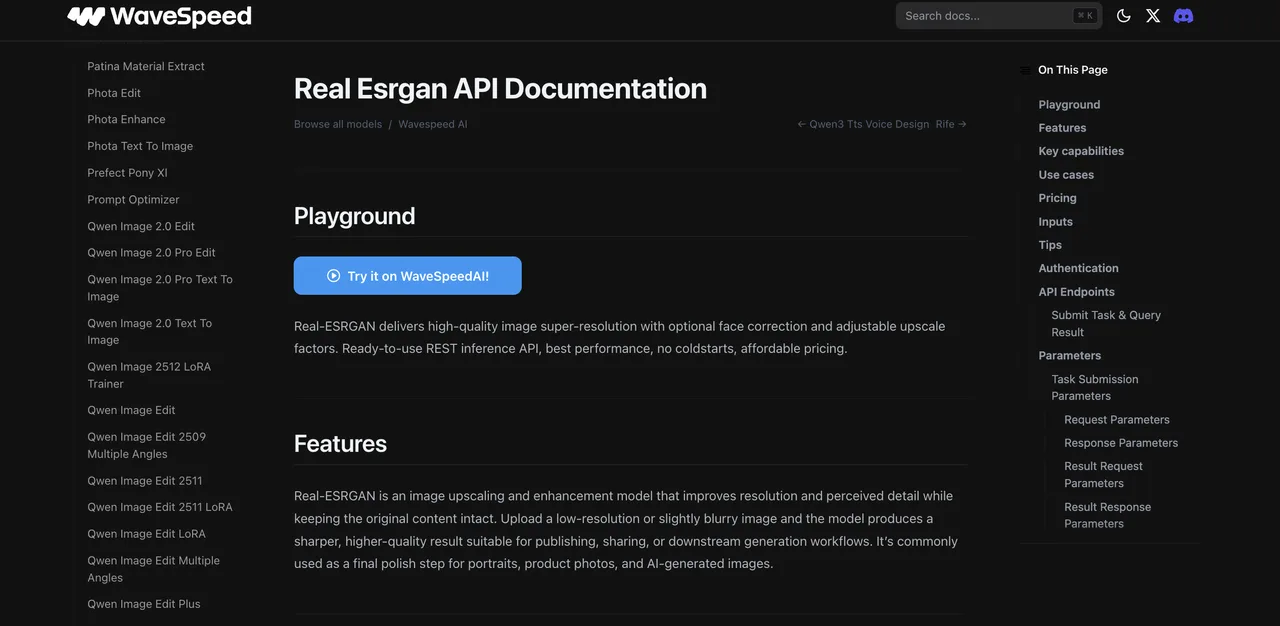Jump to Response Parameters

coord(1121,443)
